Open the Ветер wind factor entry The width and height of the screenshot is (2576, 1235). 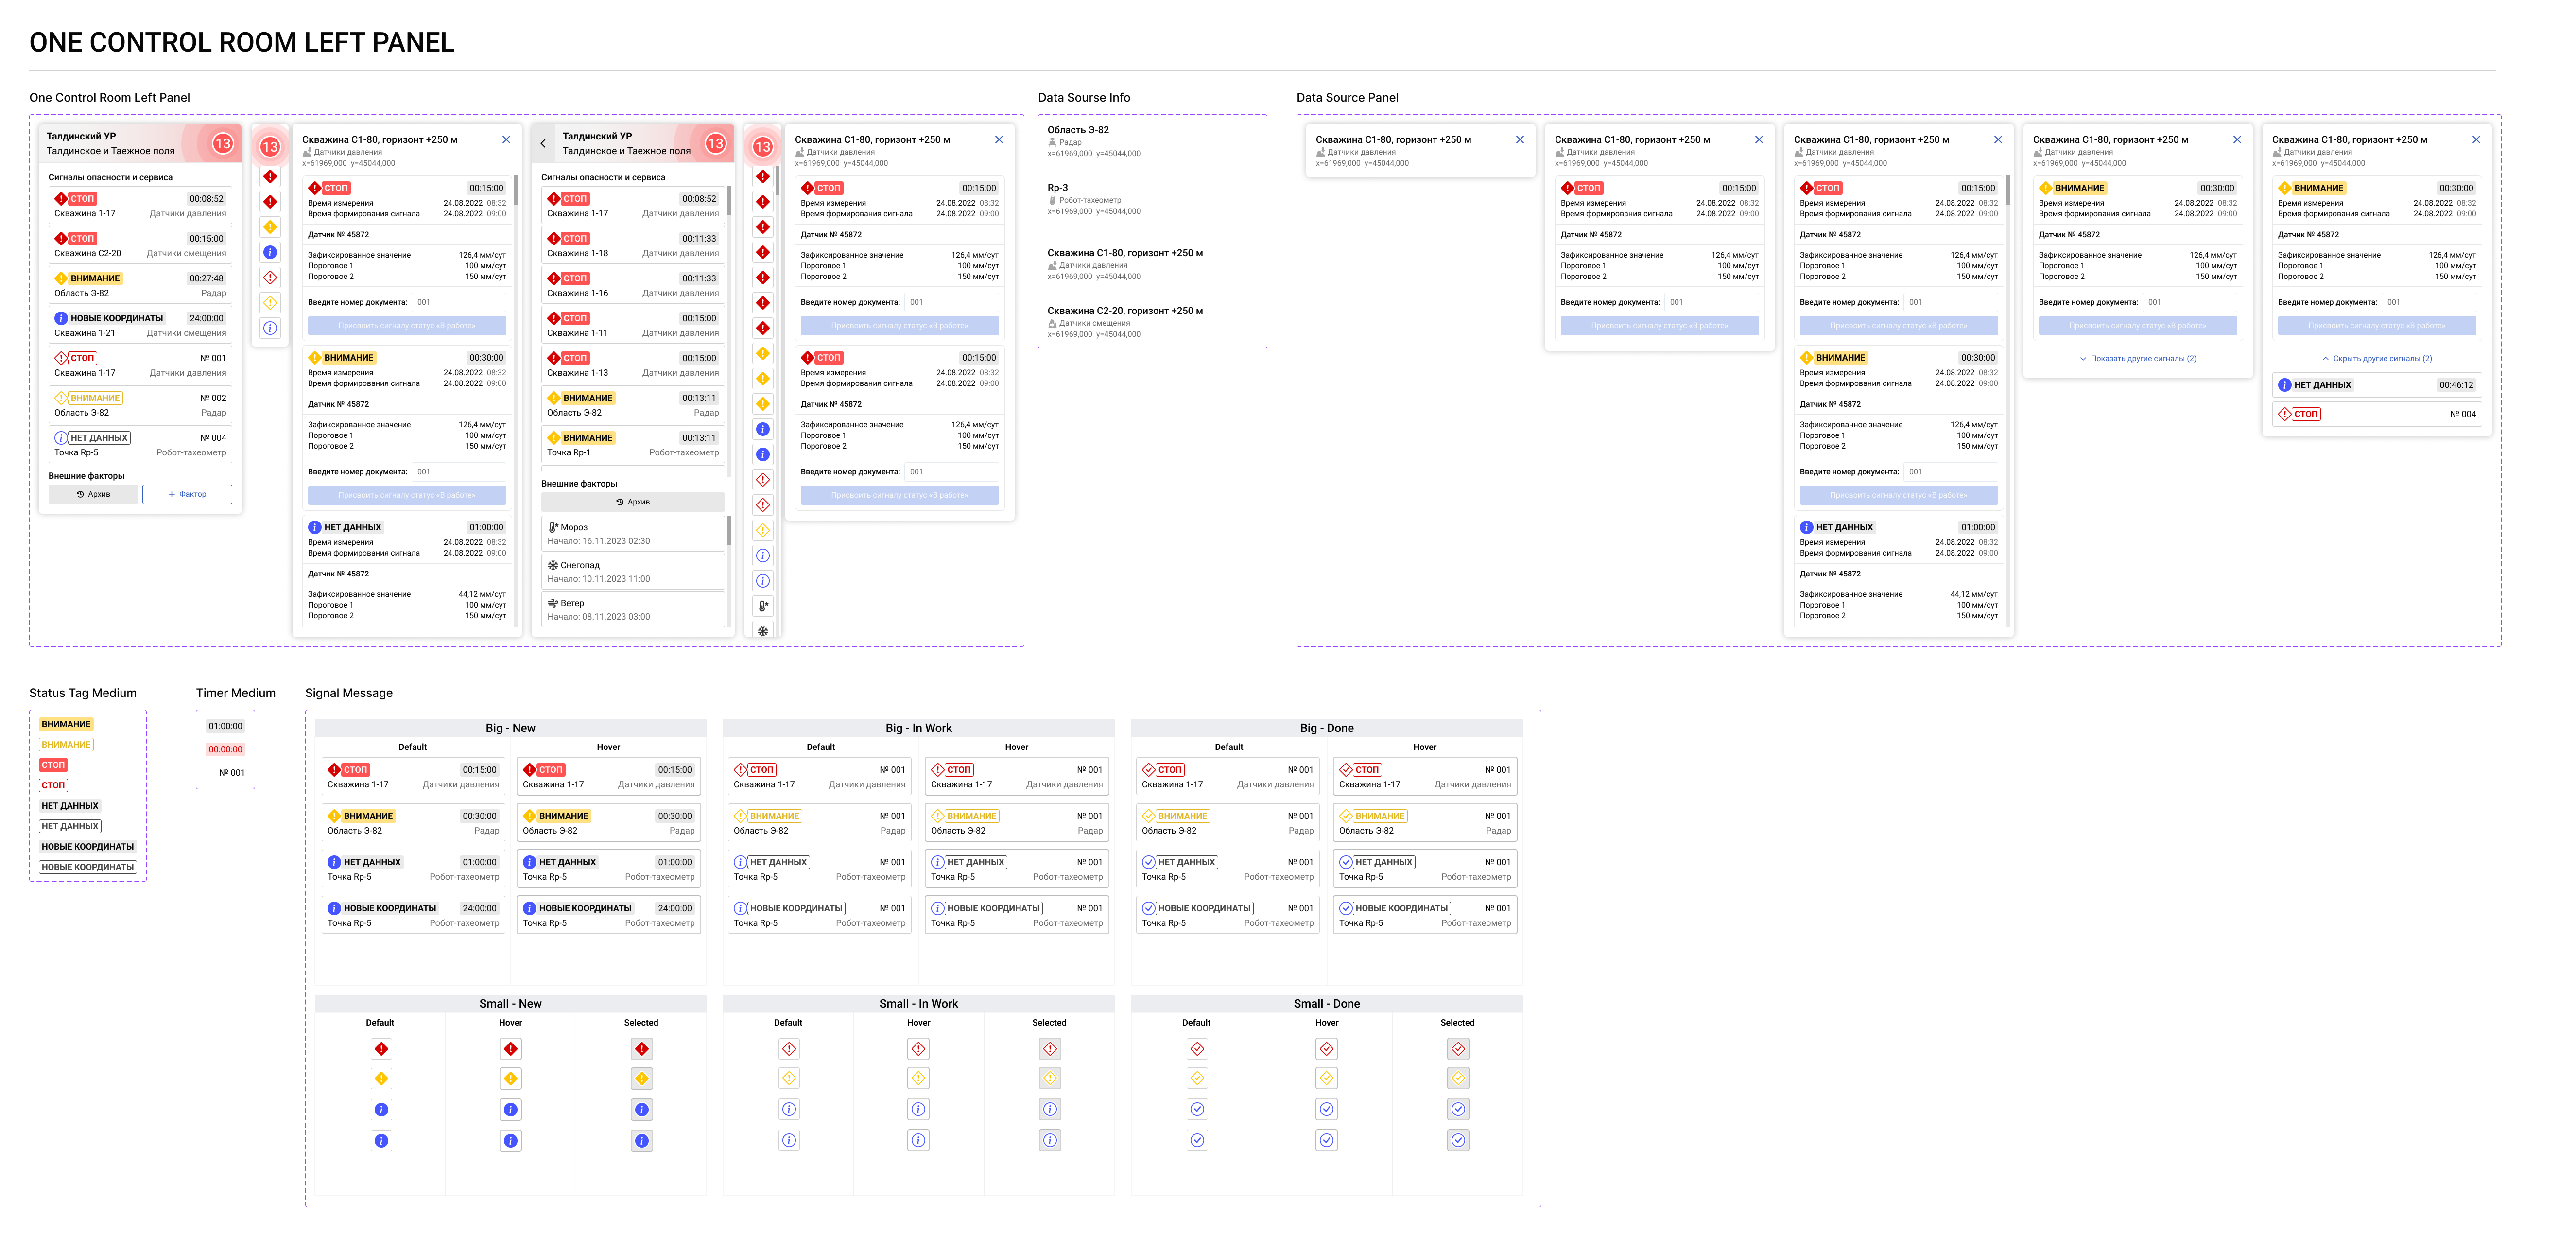click(633, 609)
